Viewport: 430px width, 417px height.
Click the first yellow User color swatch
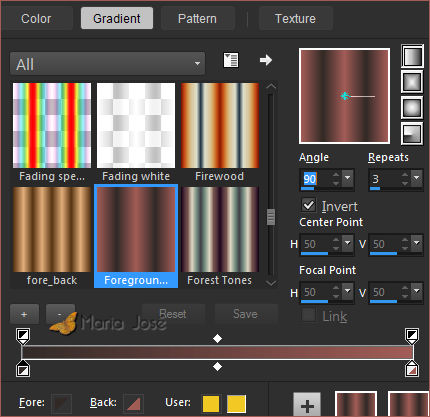[x=211, y=404]
